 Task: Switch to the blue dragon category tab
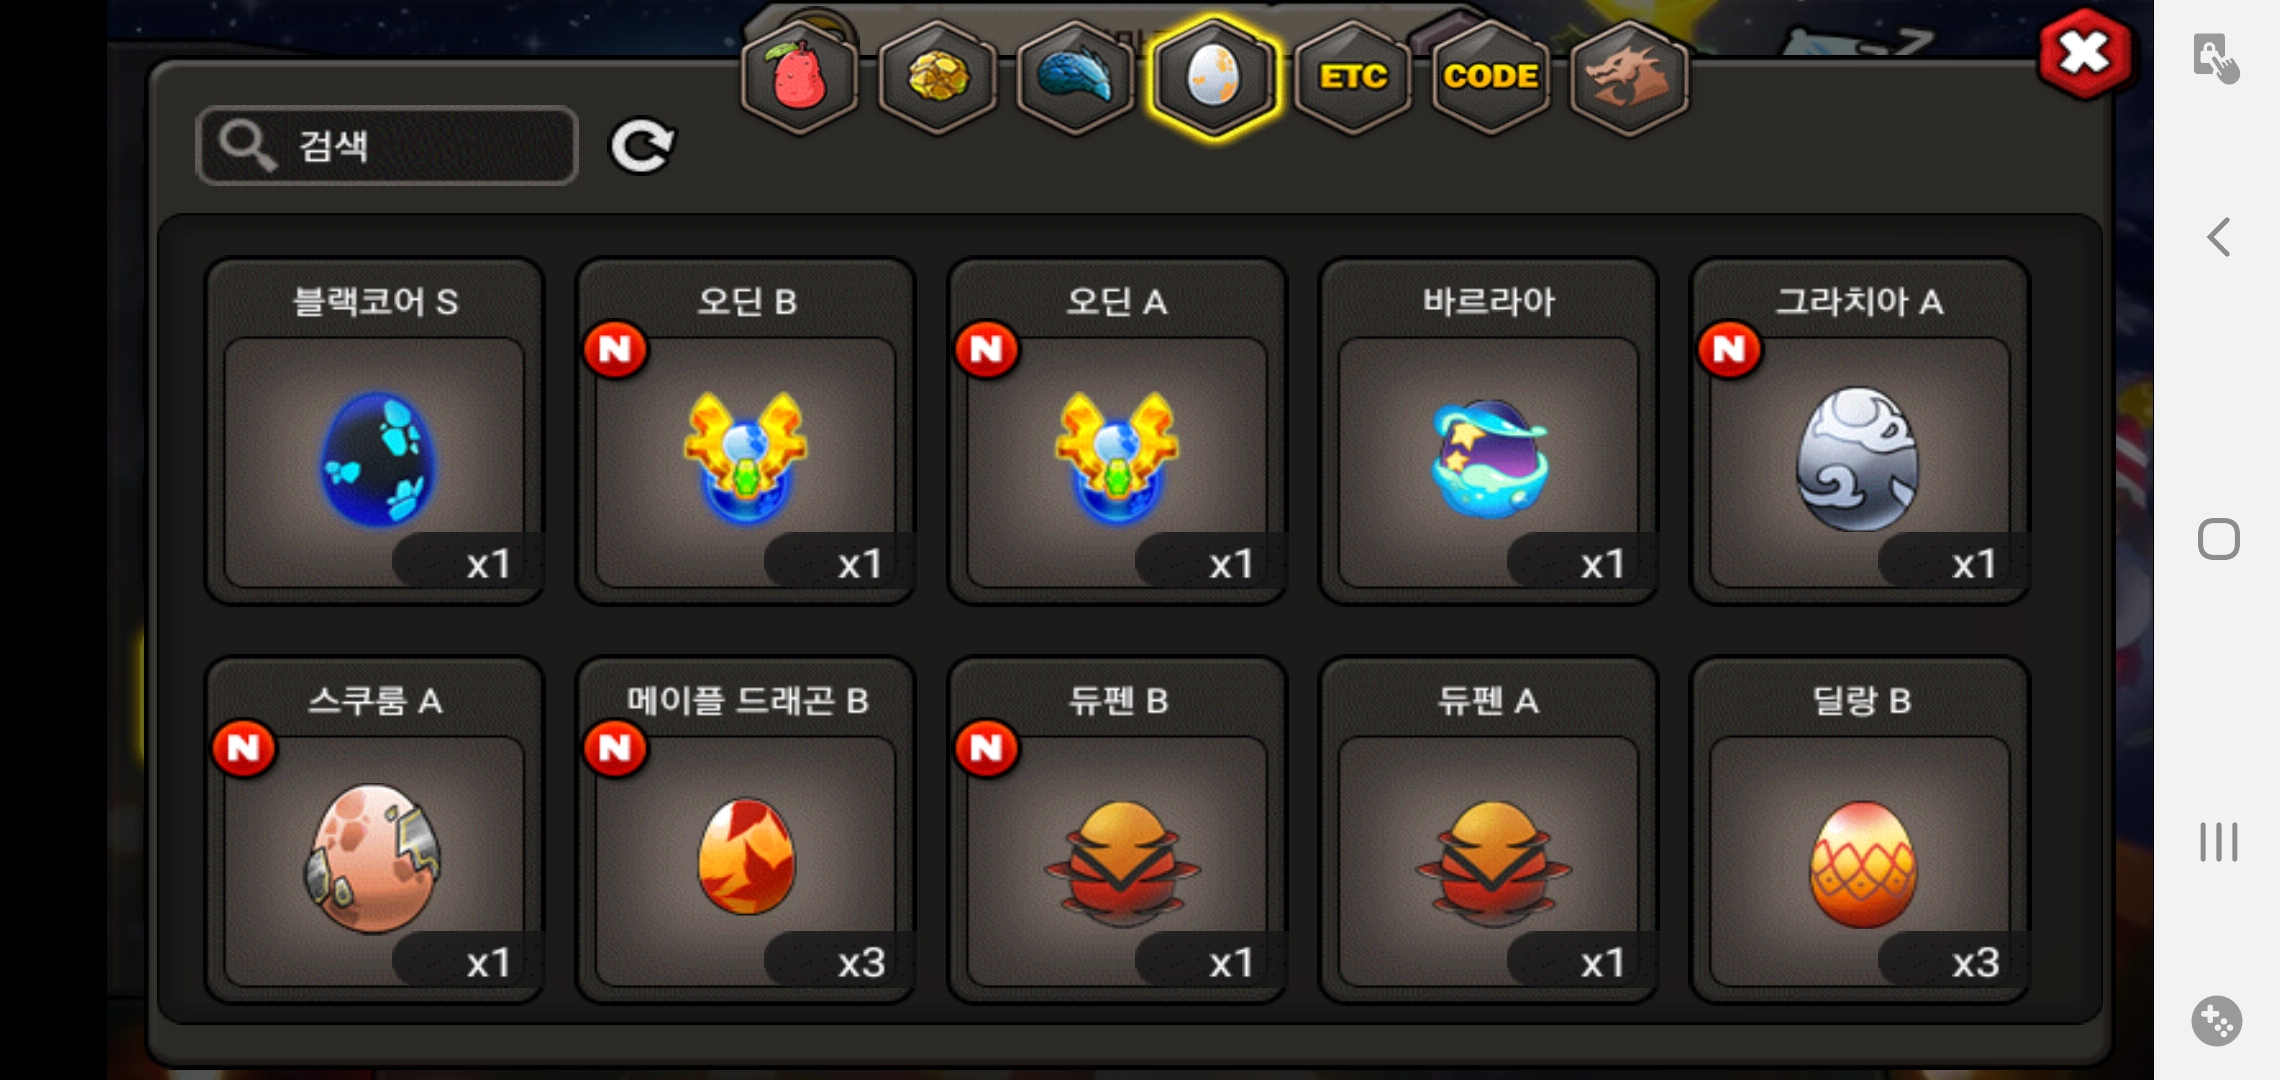(x=1075, y=77)
